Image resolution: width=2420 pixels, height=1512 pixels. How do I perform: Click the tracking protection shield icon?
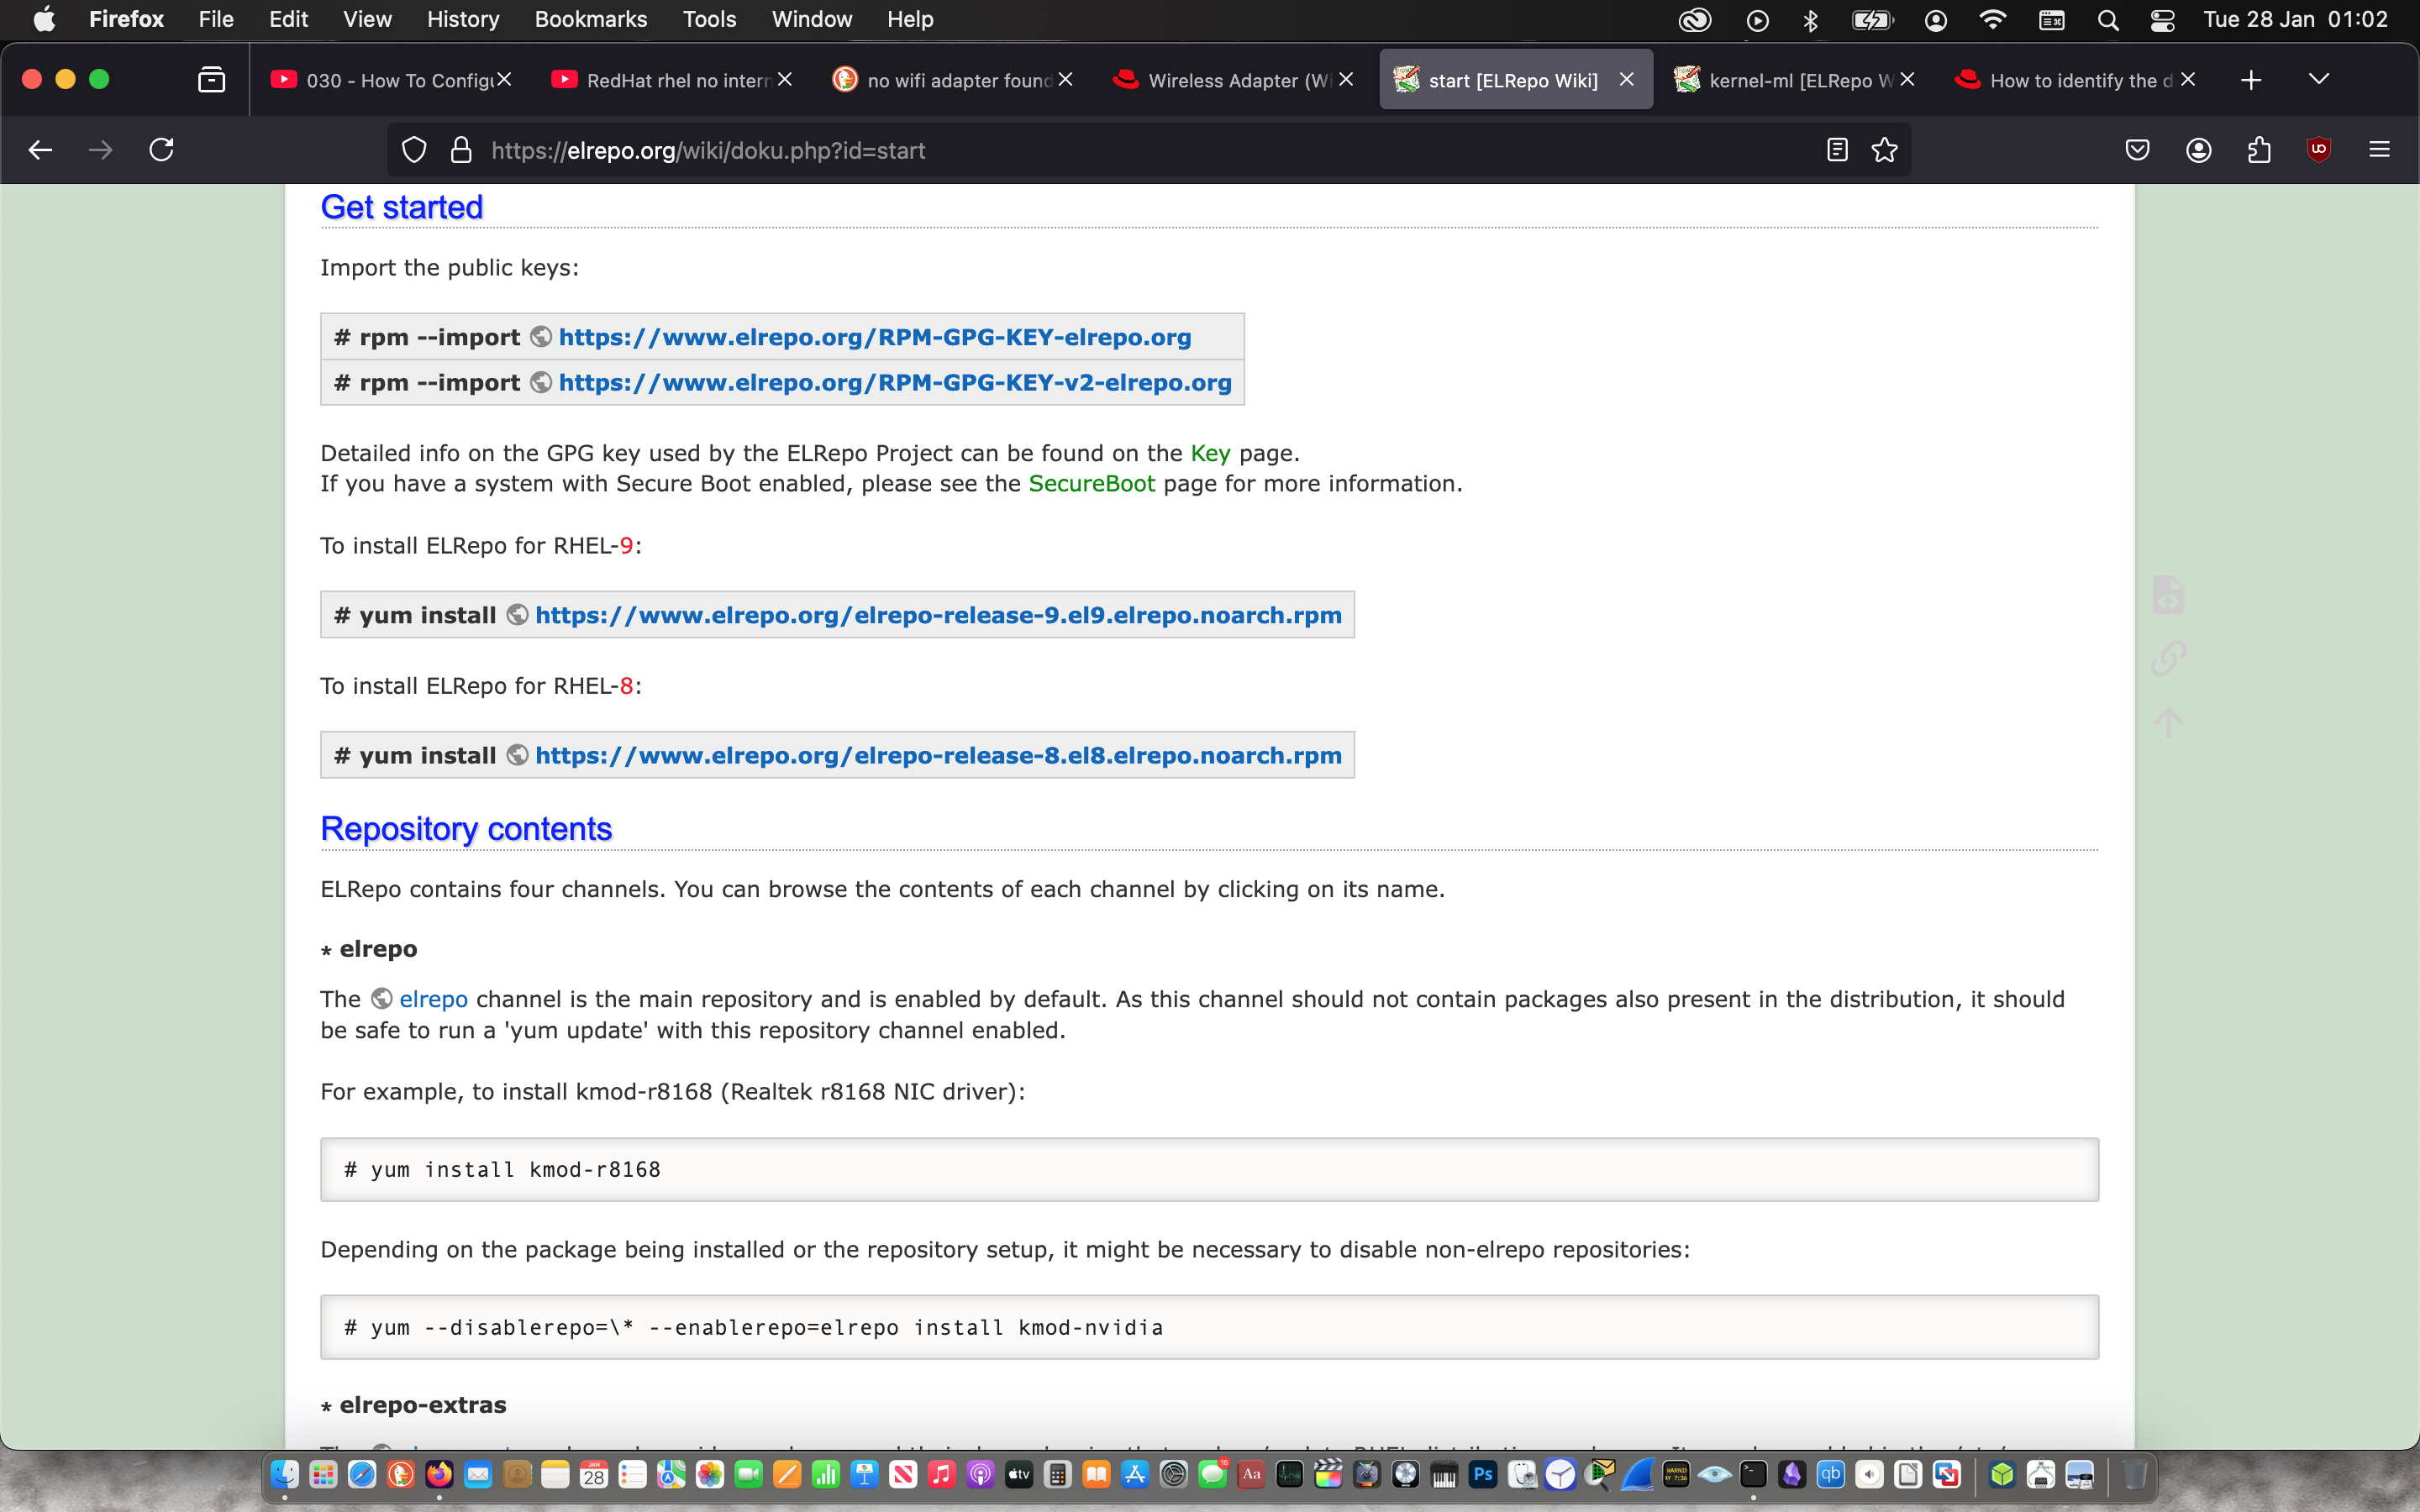click(x=414, y=150)
